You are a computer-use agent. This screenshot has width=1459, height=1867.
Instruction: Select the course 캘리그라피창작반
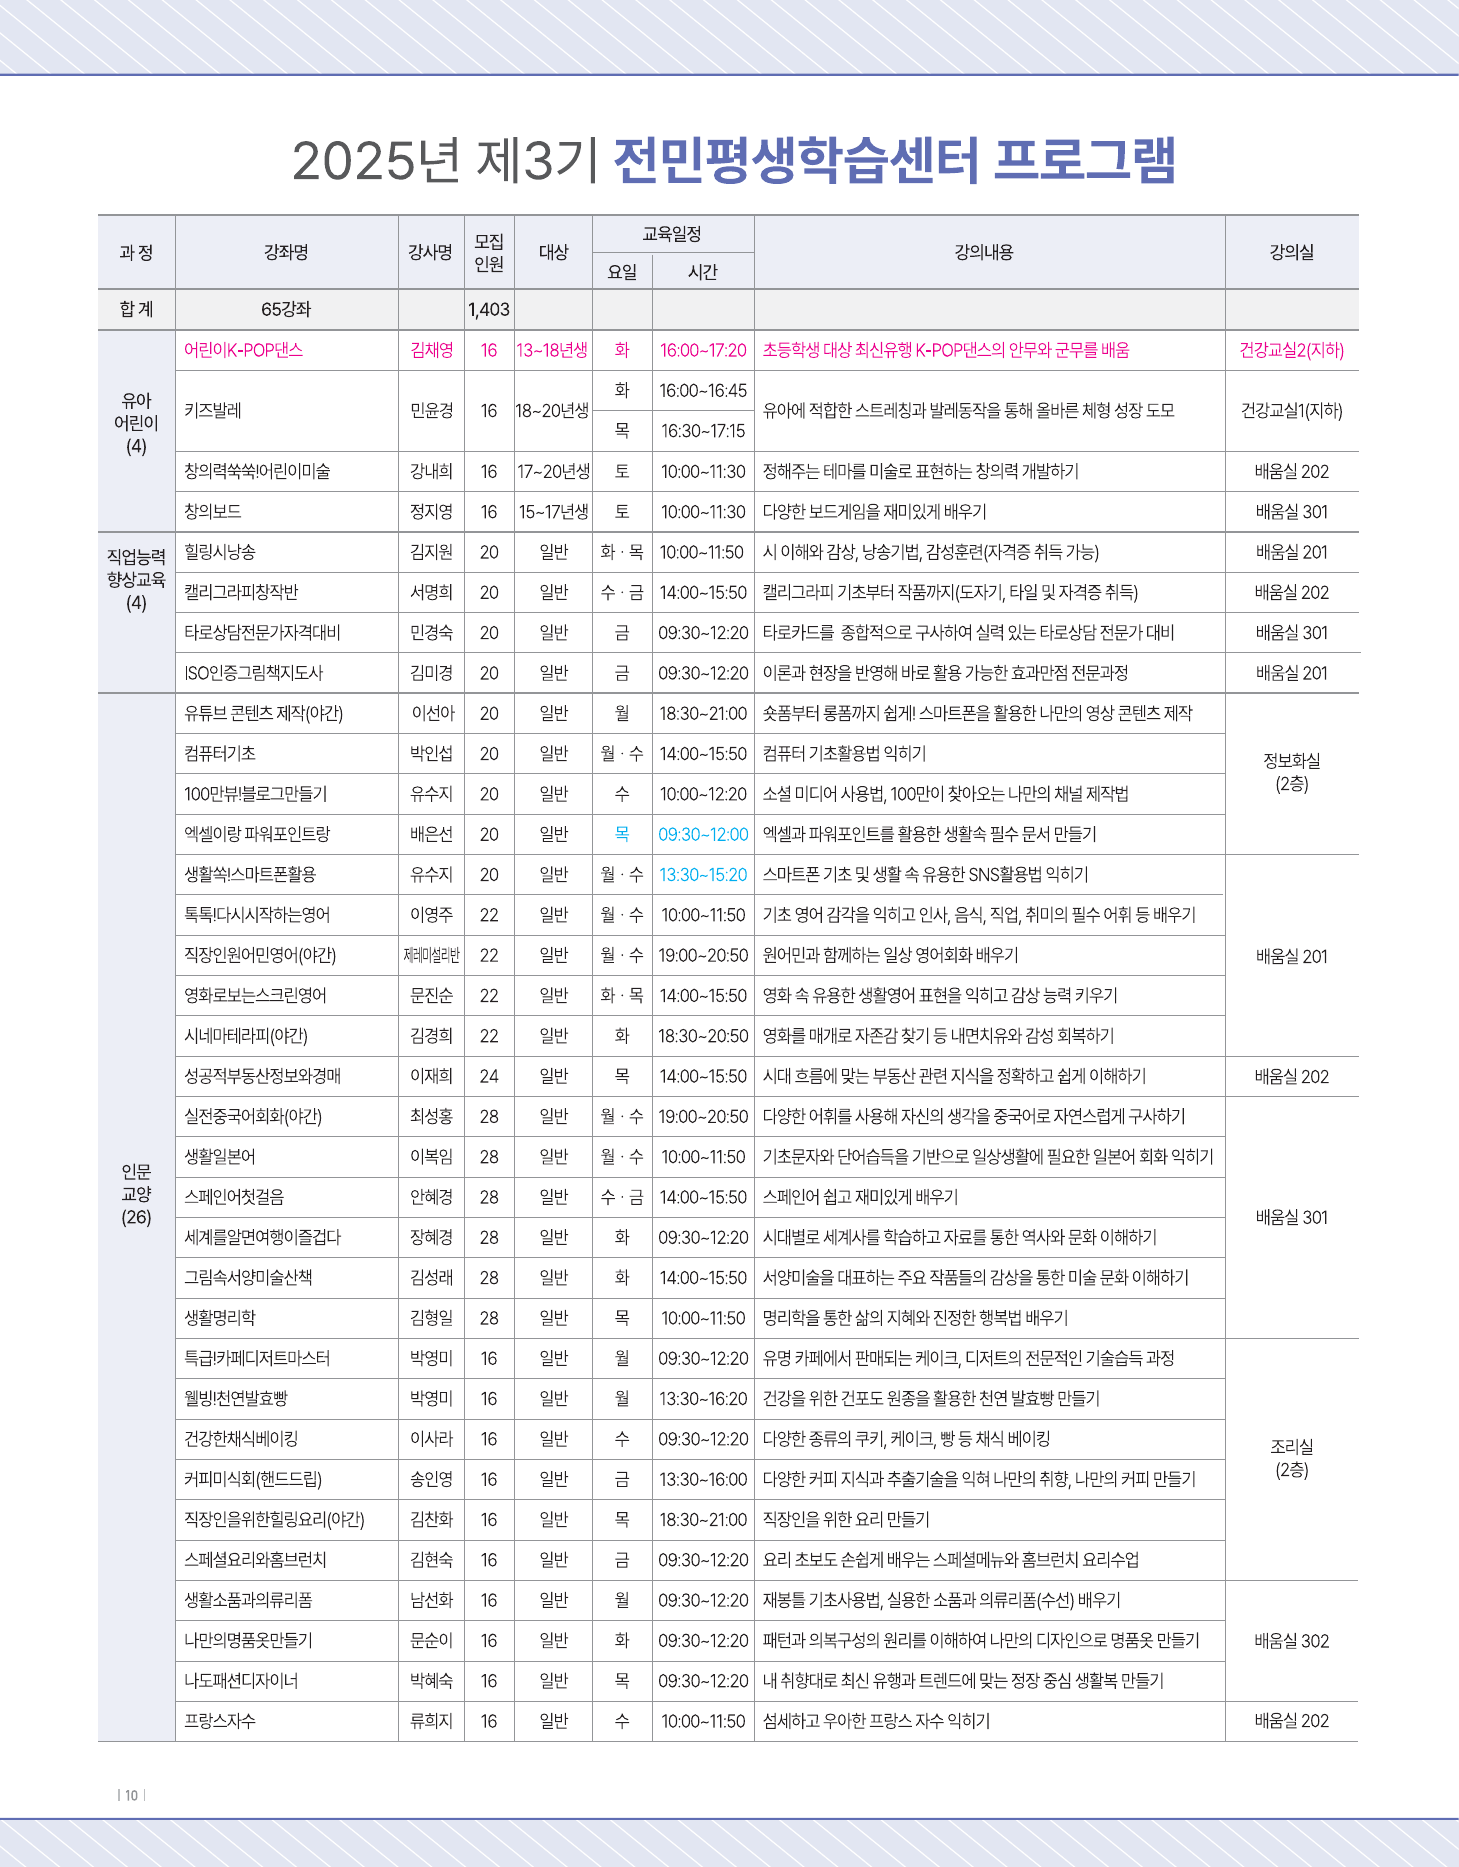tap(241, 592)
